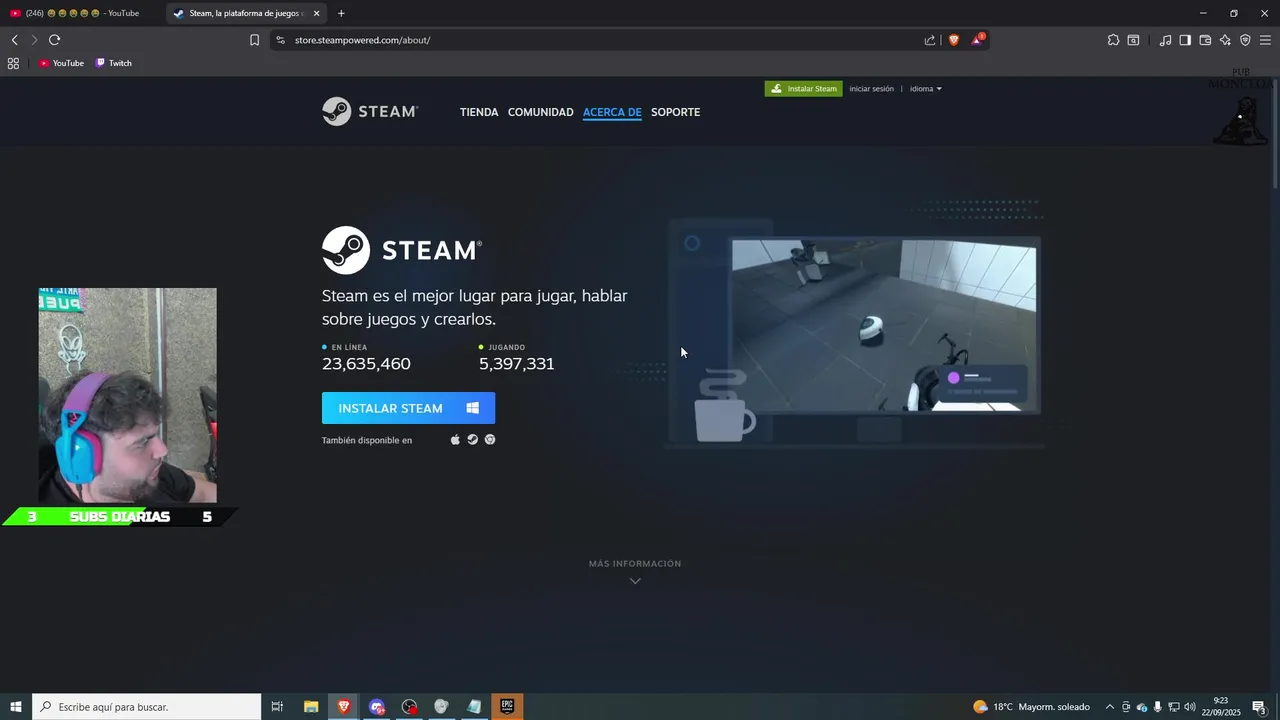The width and height of the screenshot is (1280, 720).
Task: Open Task View on the taskbar
Action: click(x=277, y=707)
